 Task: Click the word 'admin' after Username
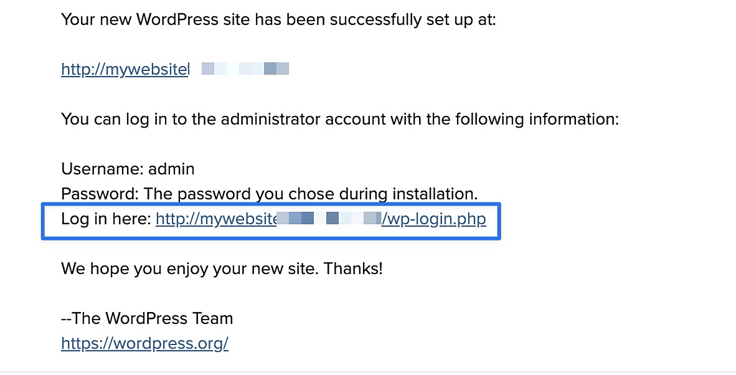(x=171, y=169)
